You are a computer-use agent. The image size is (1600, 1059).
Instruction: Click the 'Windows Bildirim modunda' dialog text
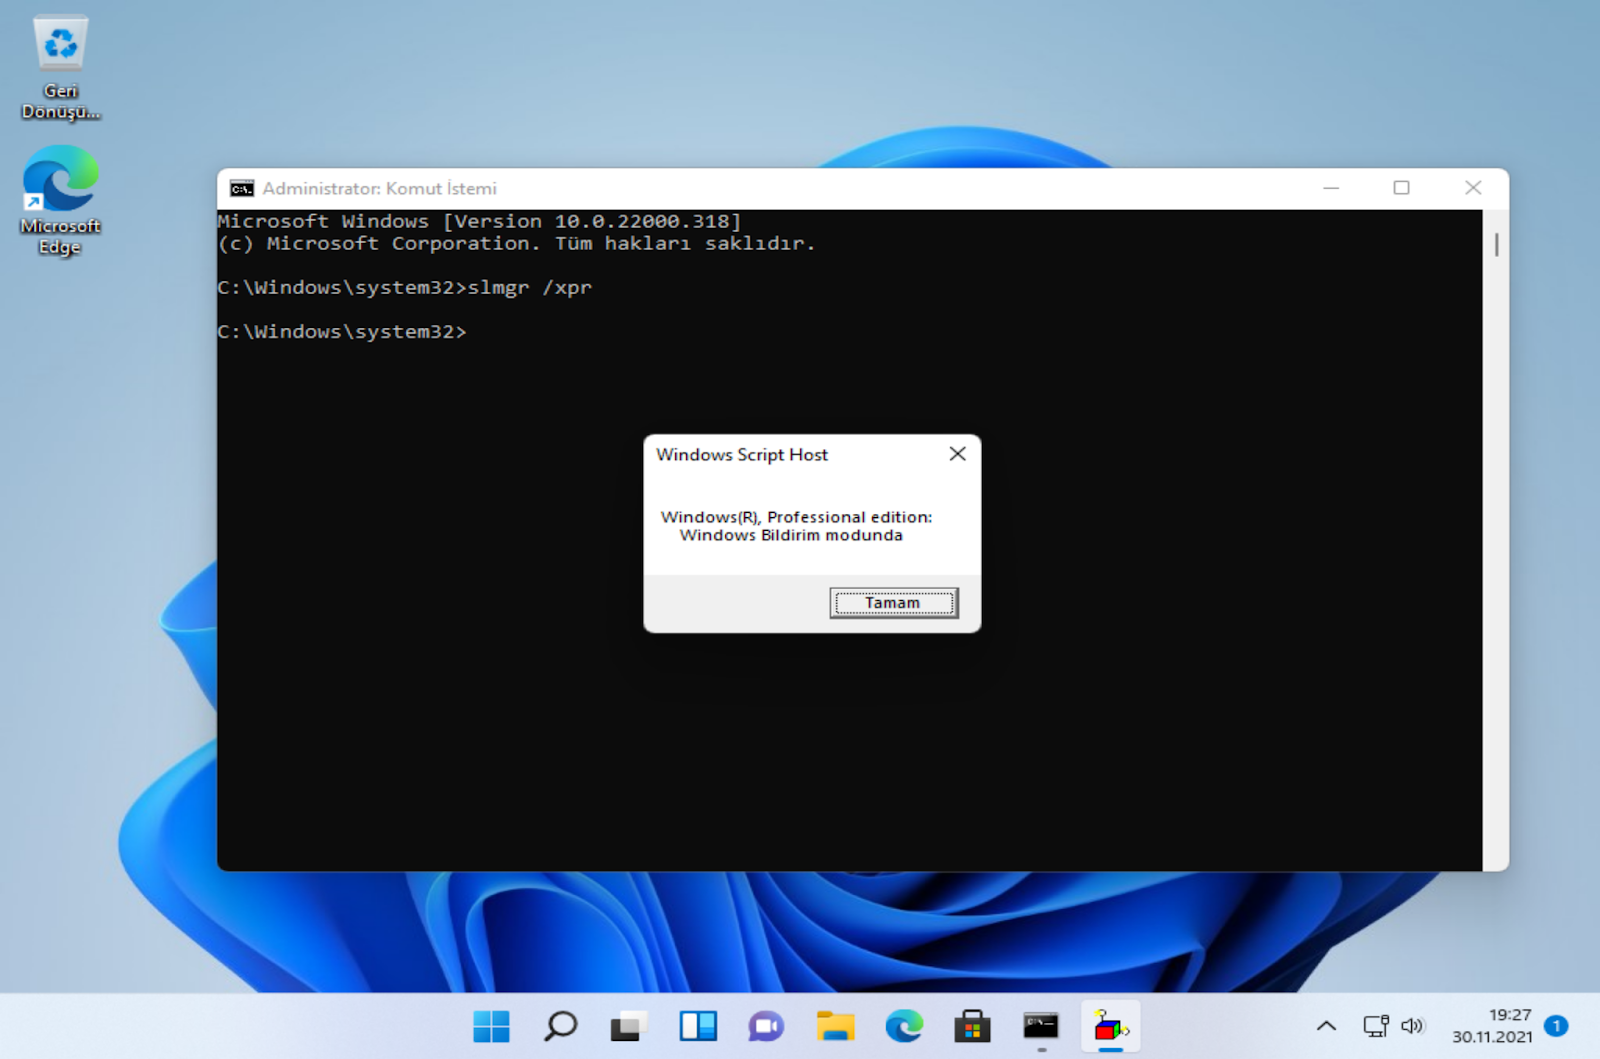coord(791,535)
